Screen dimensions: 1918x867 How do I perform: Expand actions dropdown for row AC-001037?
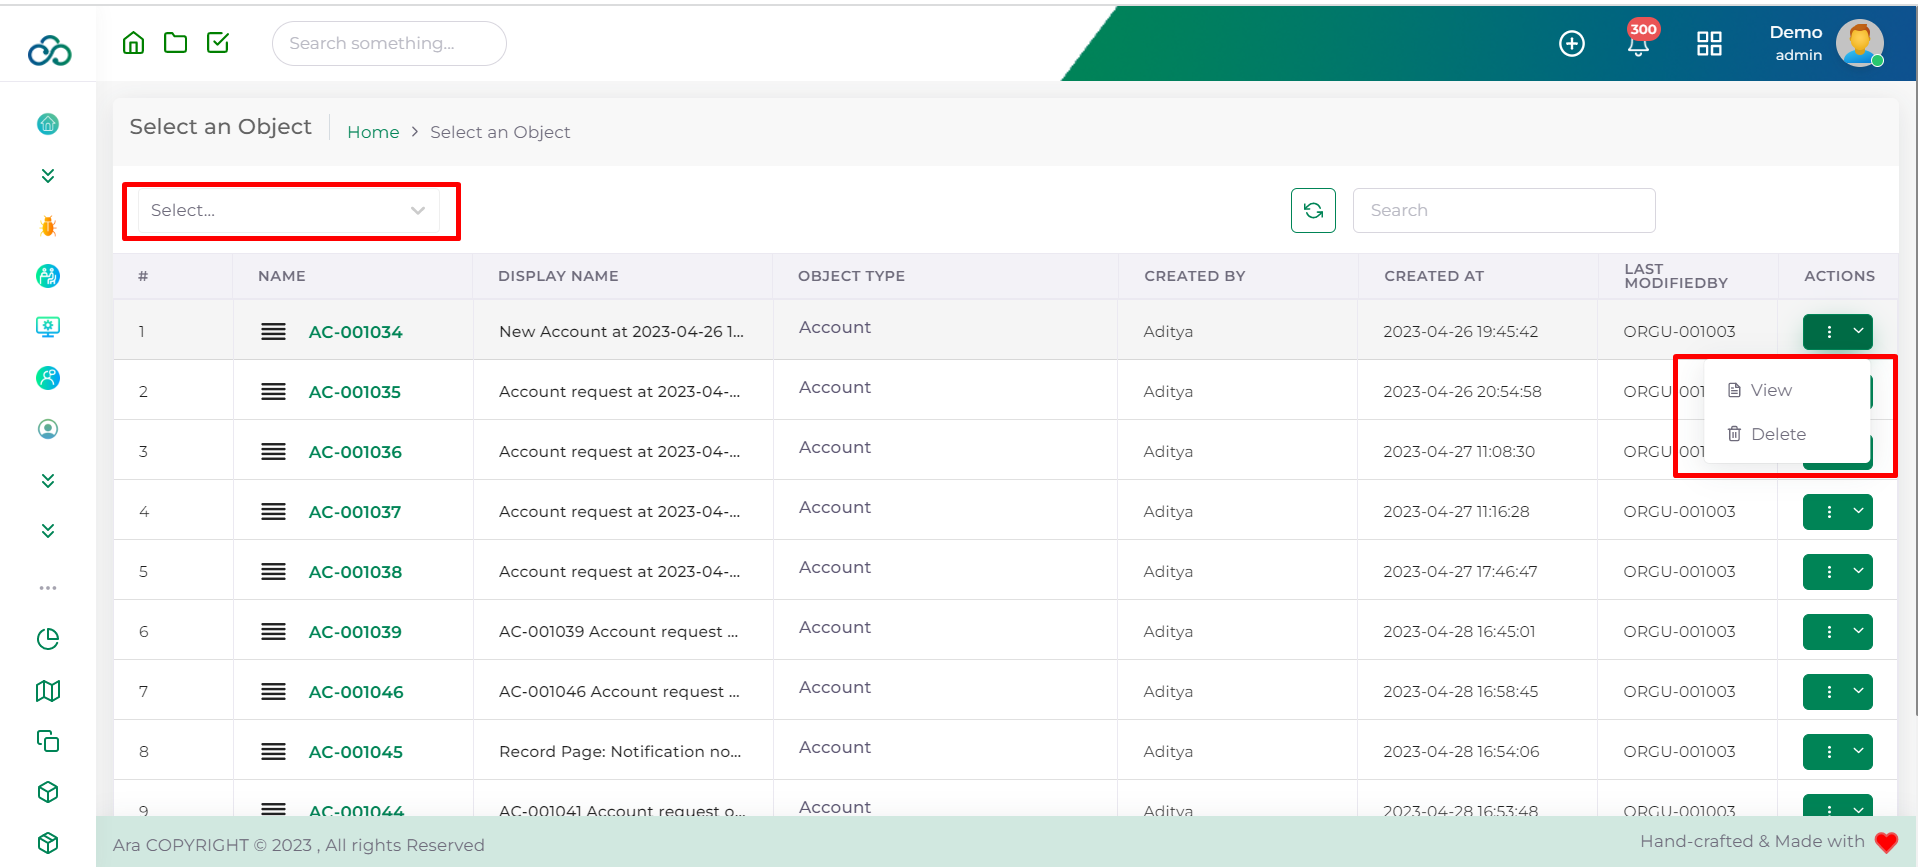pos(1857,512)
